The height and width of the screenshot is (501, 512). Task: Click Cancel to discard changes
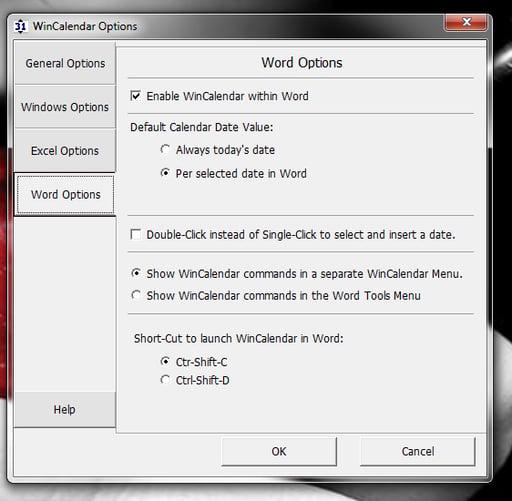tap(418, 451)
